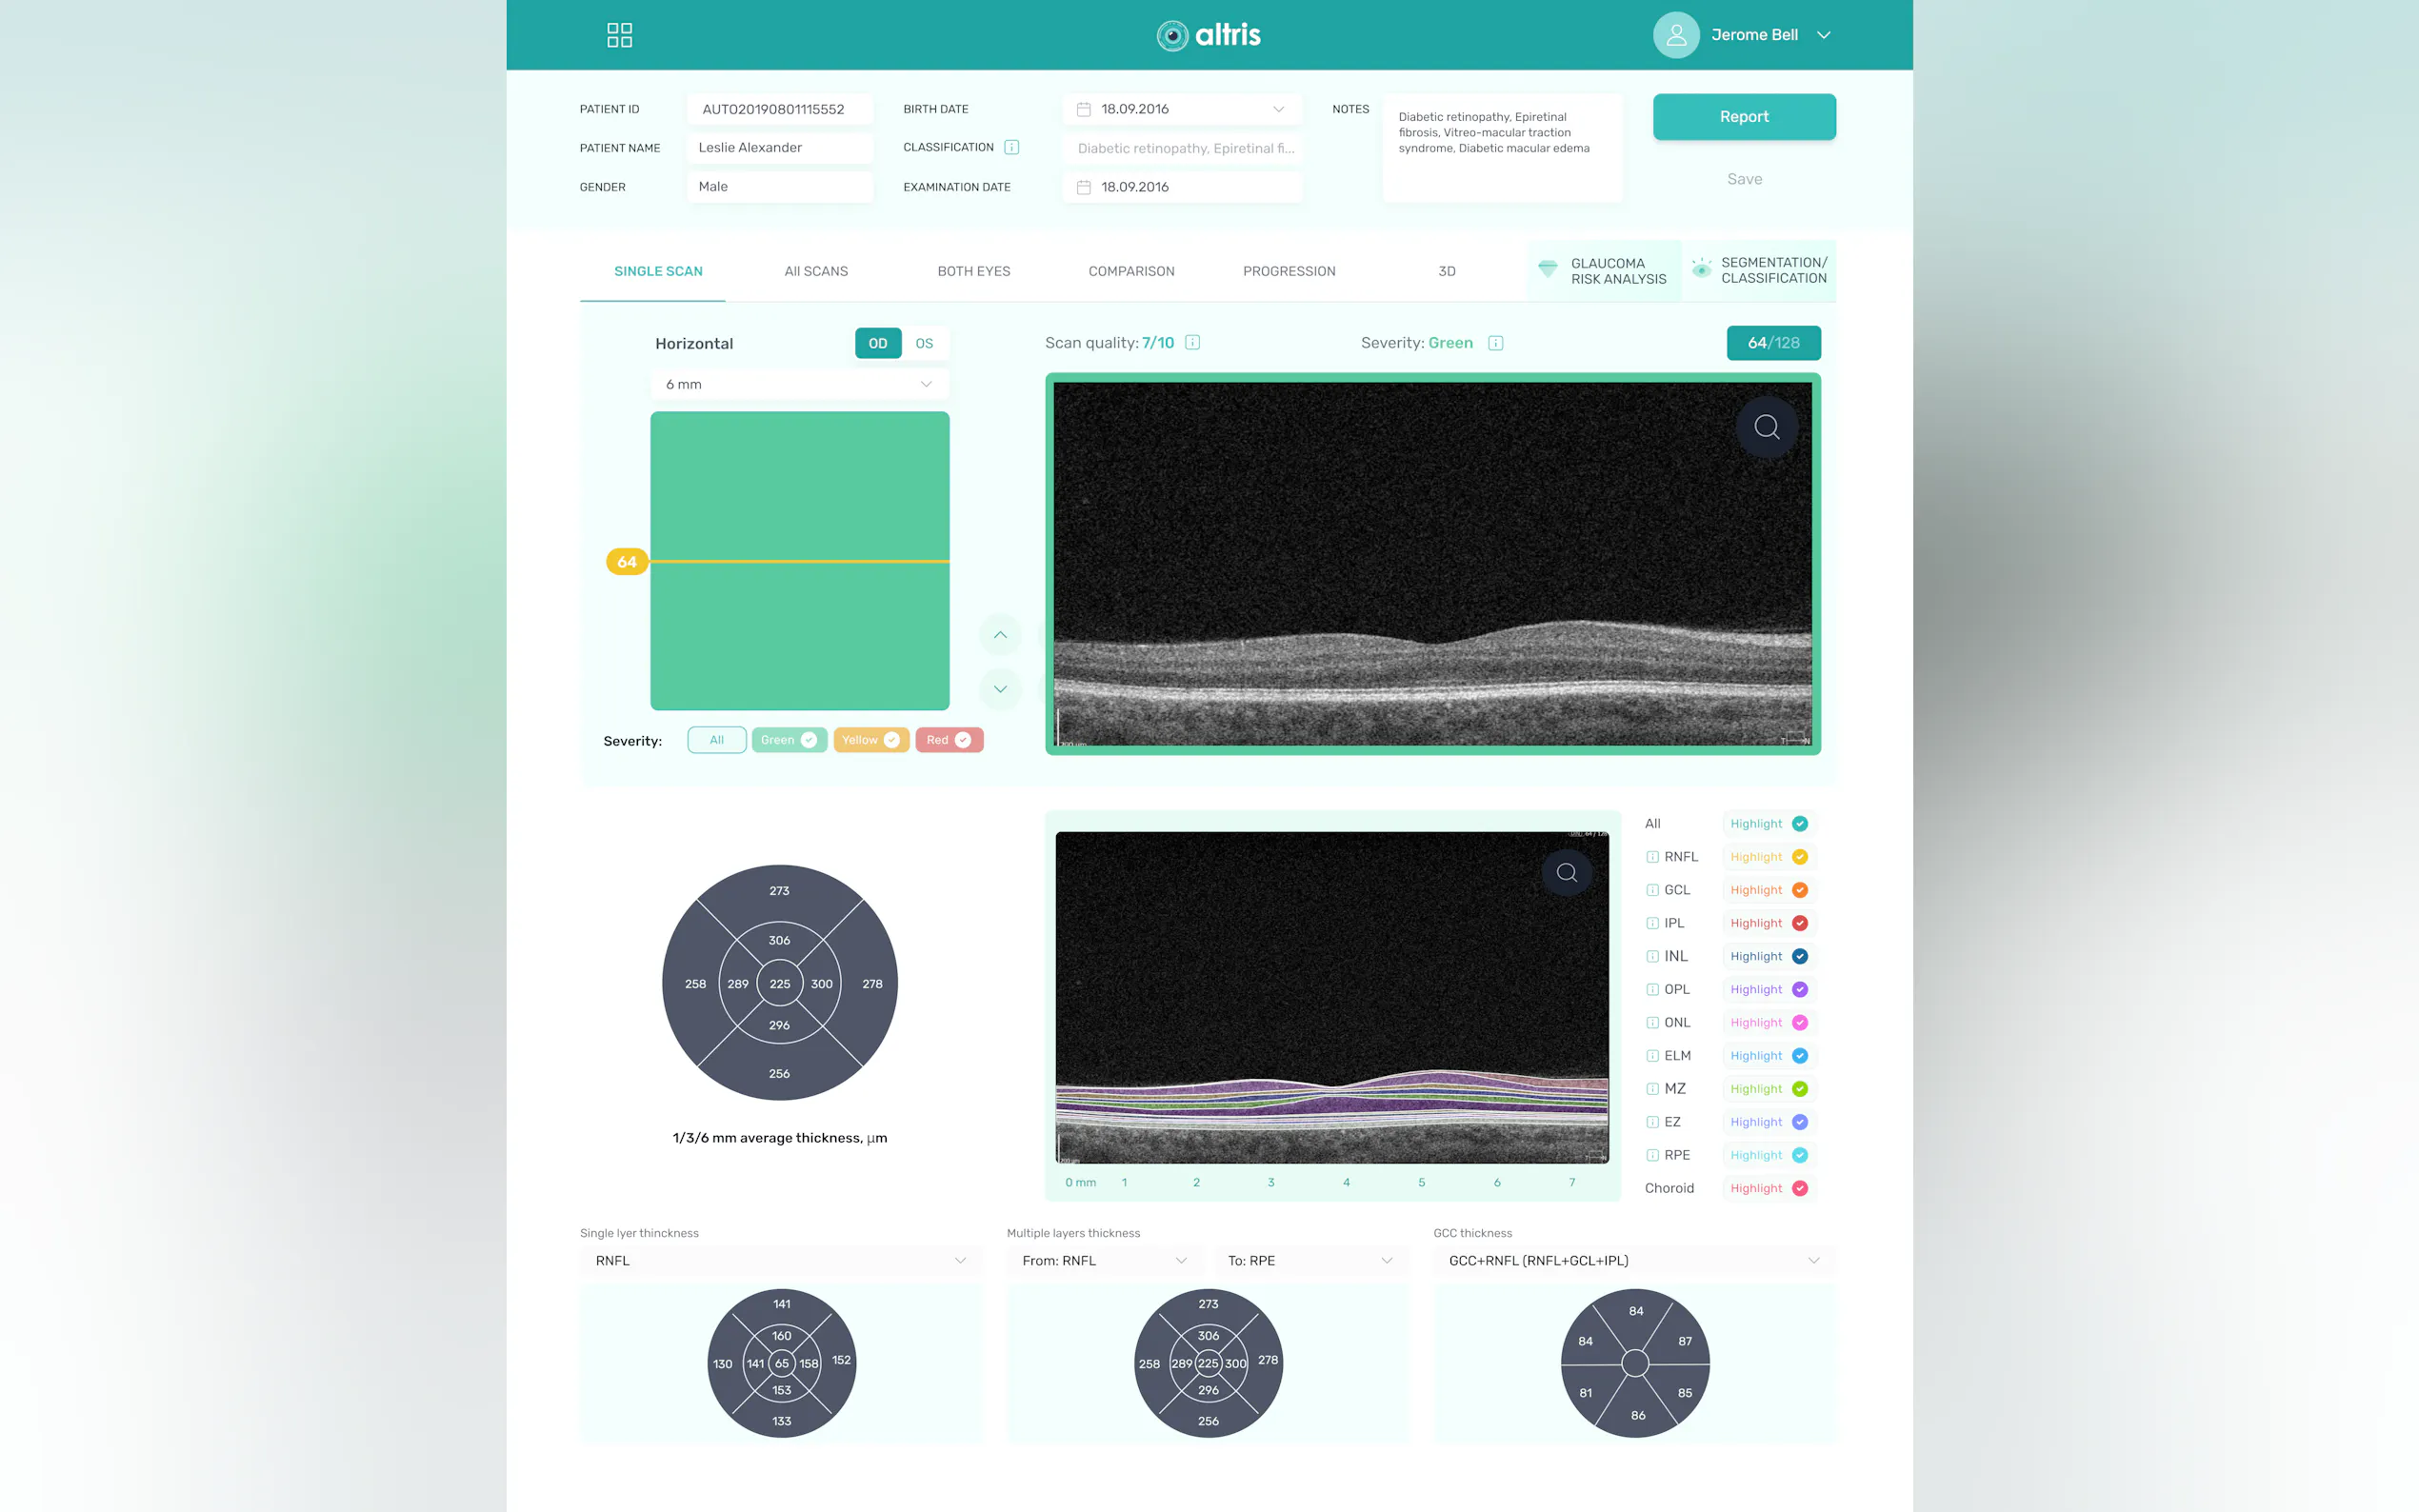Toggle the Choroid highlight checkmark
Viewport: 2419px width, 1512px height.
coord(1799,1188)
